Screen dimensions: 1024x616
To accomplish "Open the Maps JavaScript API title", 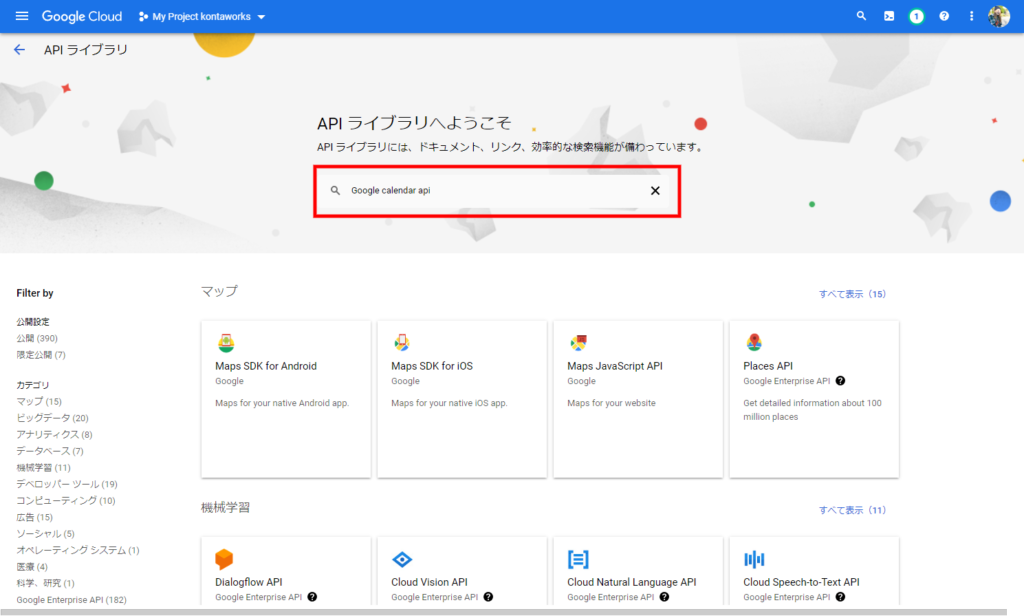I will coord(615,366).
